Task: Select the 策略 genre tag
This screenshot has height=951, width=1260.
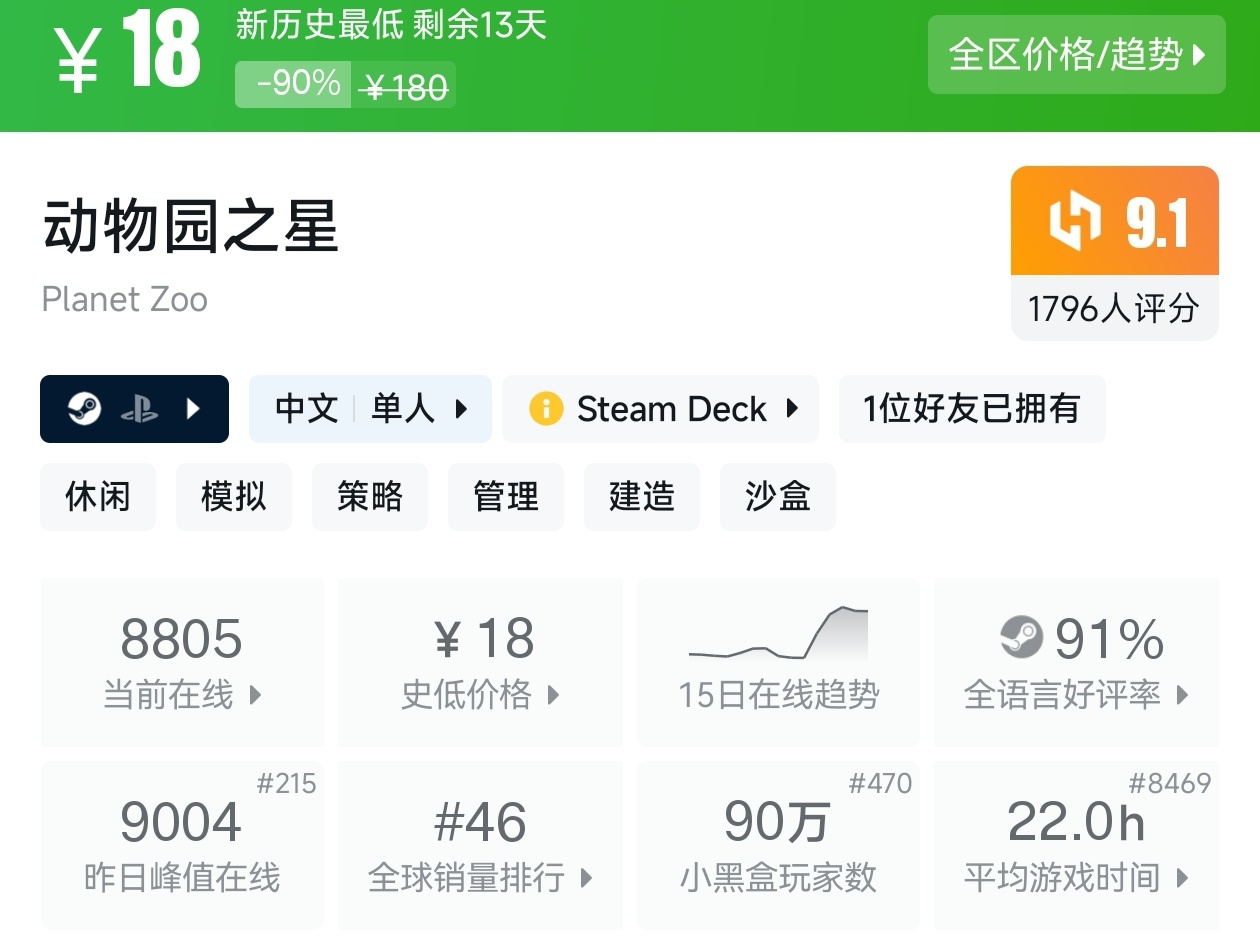Action: pyautogui.click(x=370, y=496)
